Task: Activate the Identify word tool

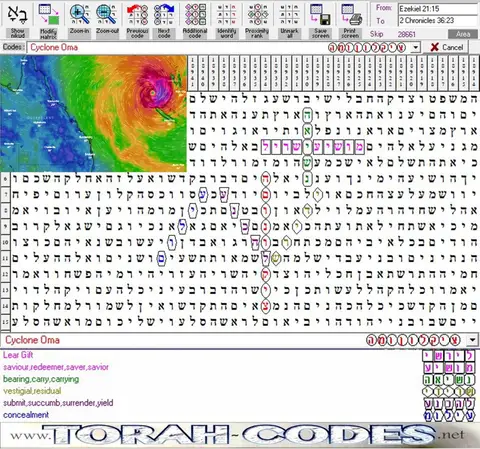Action: pyautogui.click(x=227, y=15)
